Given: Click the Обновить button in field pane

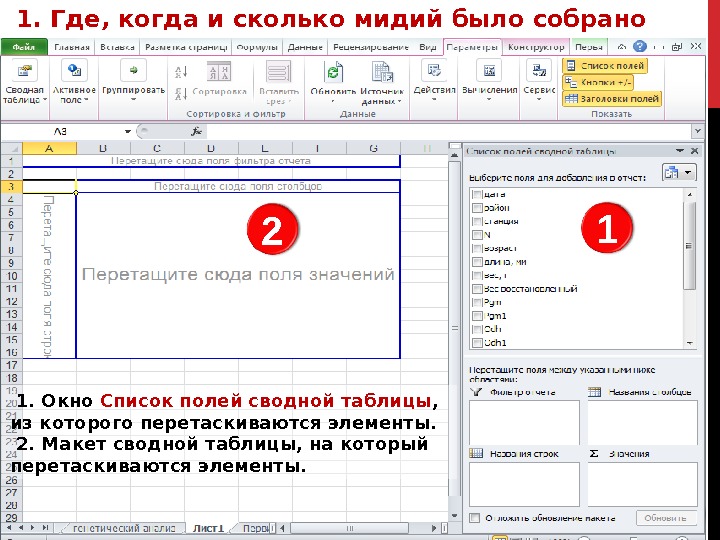Looking at the screenshot, I should (665, 518).
